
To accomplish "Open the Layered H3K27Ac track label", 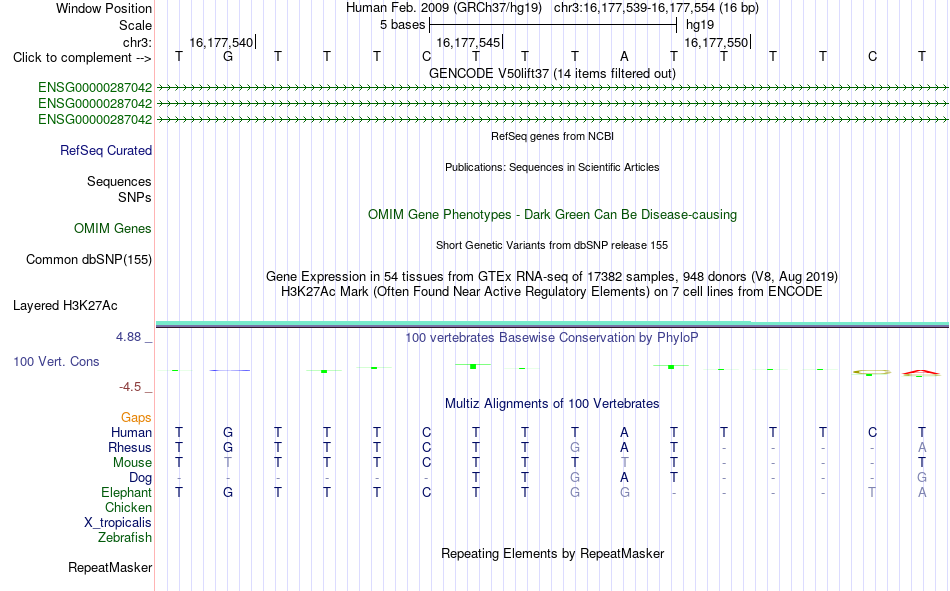I will click(x=65, y=306).
